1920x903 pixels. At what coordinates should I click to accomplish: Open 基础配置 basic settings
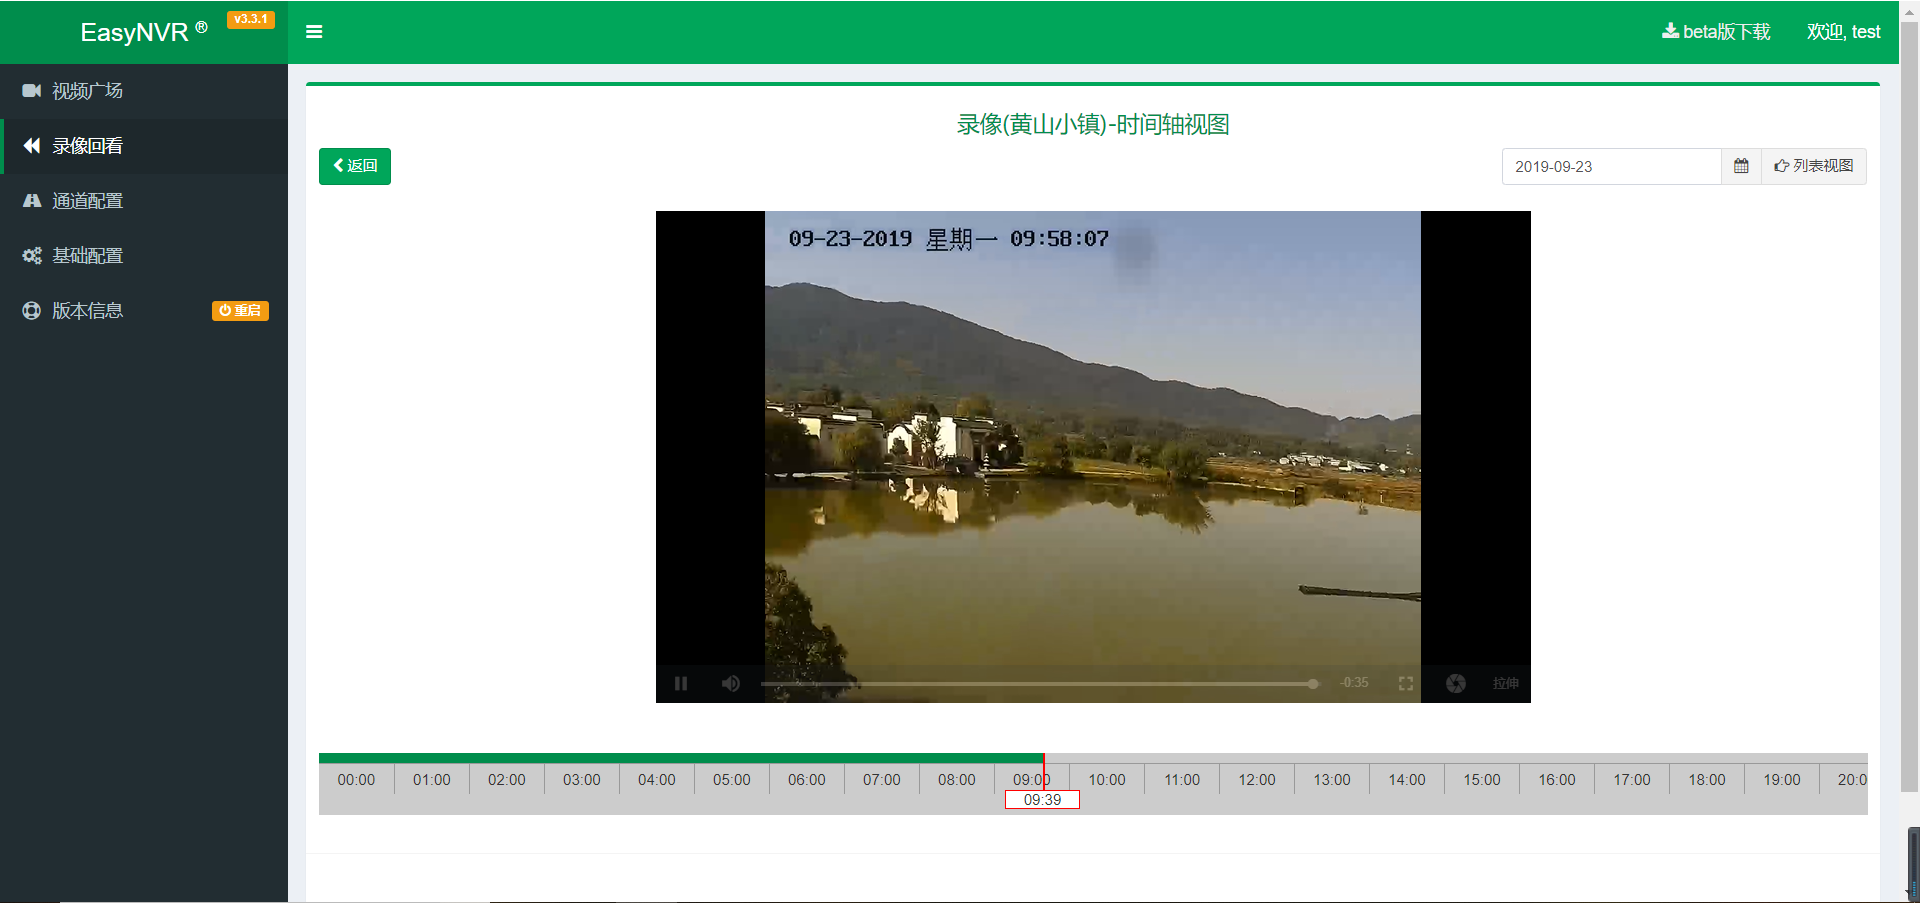[x=88, y=256]
